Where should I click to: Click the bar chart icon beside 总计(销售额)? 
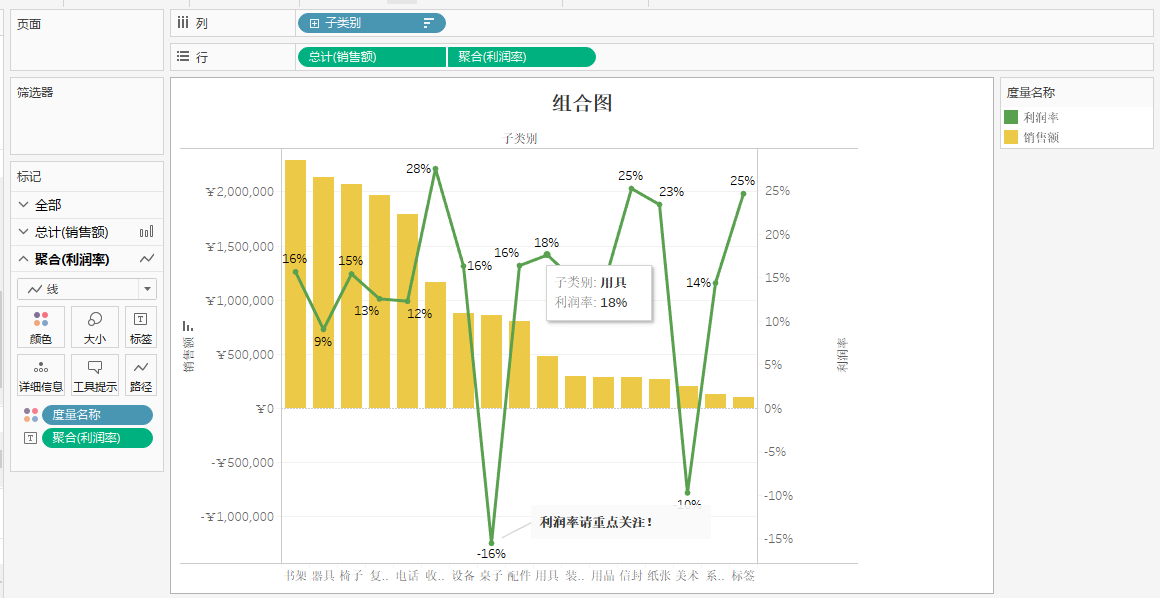pos(146,232)
